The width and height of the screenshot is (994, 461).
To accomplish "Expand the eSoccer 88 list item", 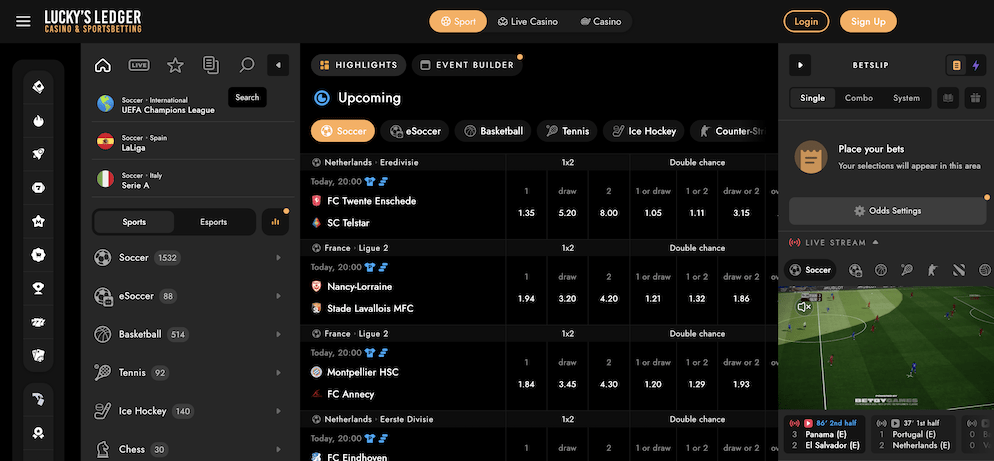I will 188,296.
